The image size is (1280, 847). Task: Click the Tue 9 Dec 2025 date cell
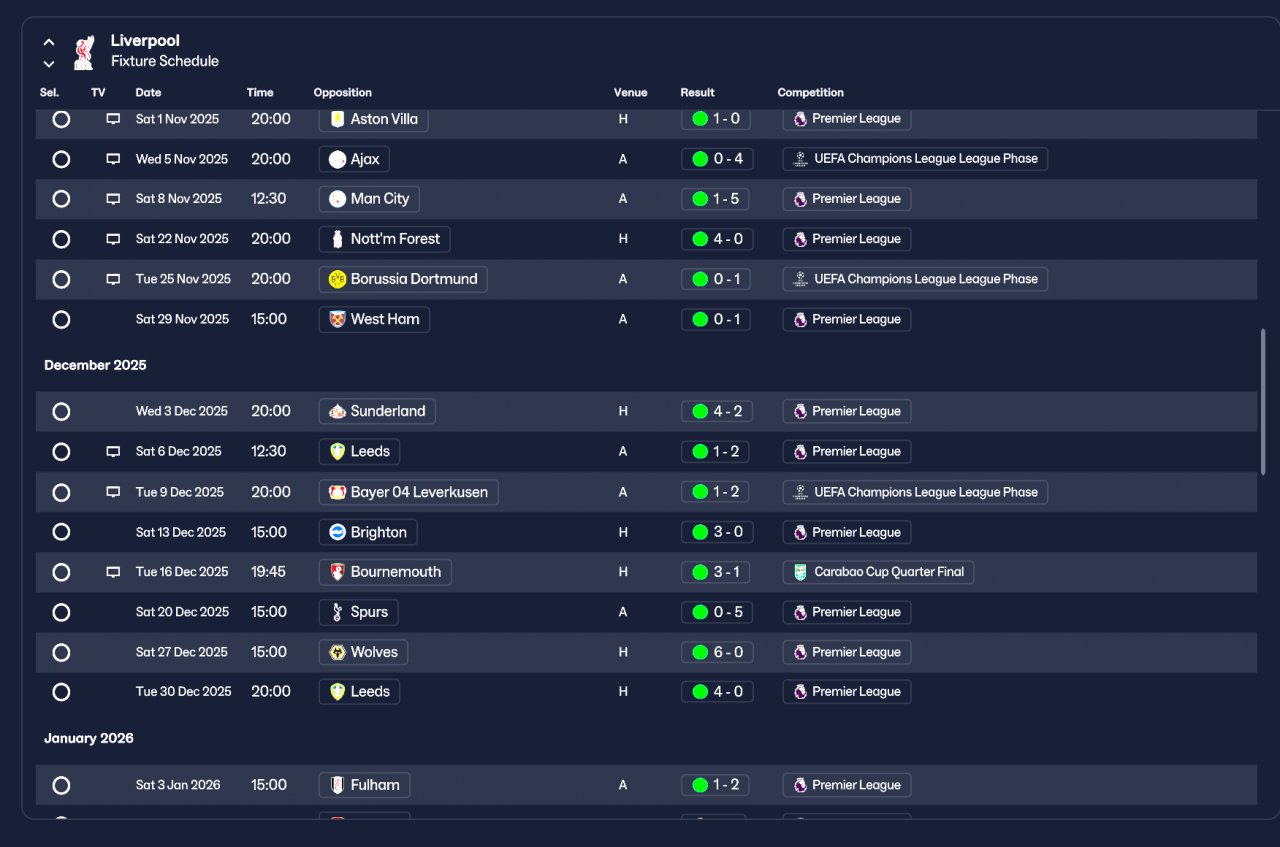click(180, 492)
